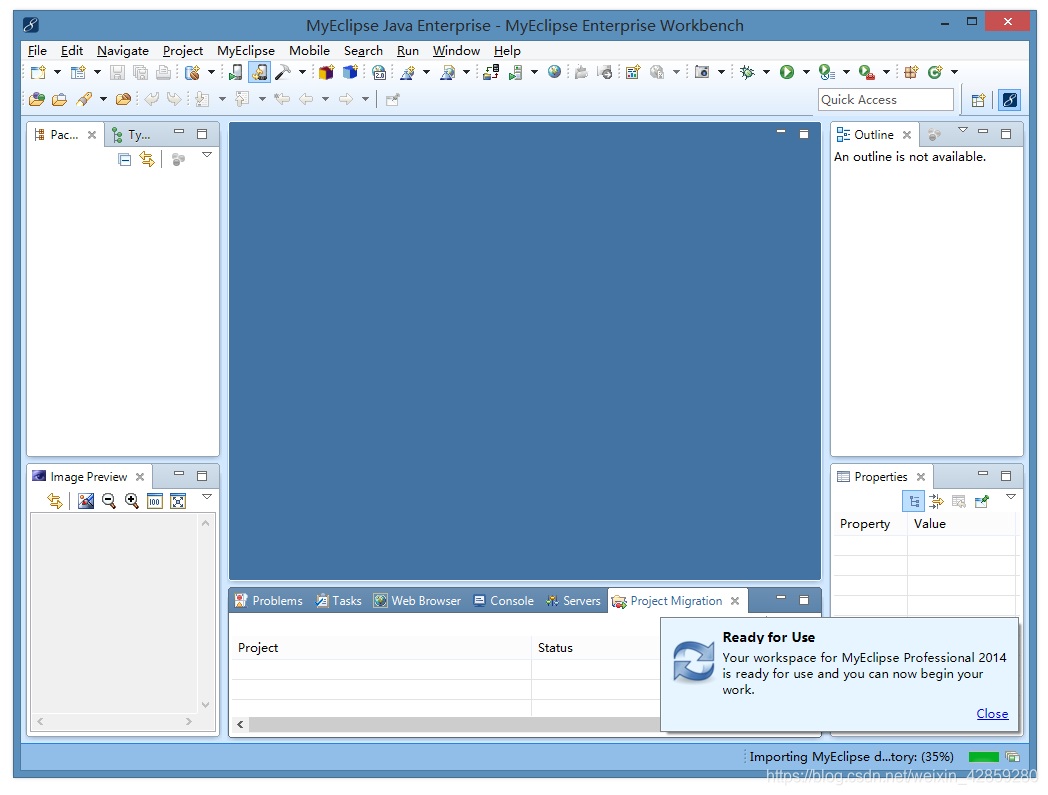Toggle Link with Editor in Package Explorer
This screenshot has height=795, width=1048.
147,159
